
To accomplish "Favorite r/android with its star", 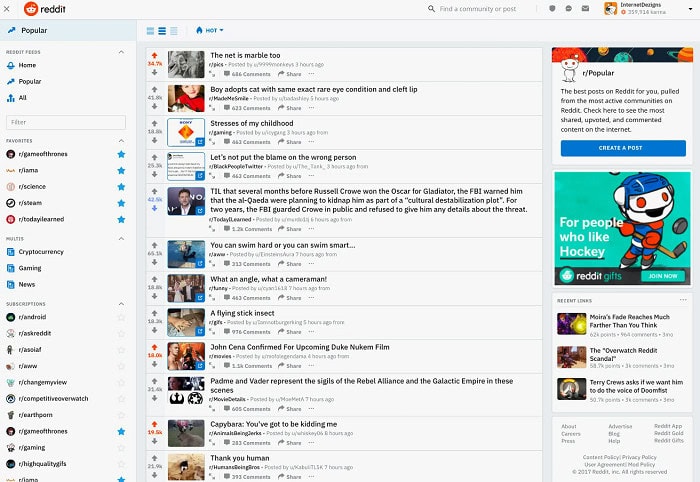I will tap(121, 317).
